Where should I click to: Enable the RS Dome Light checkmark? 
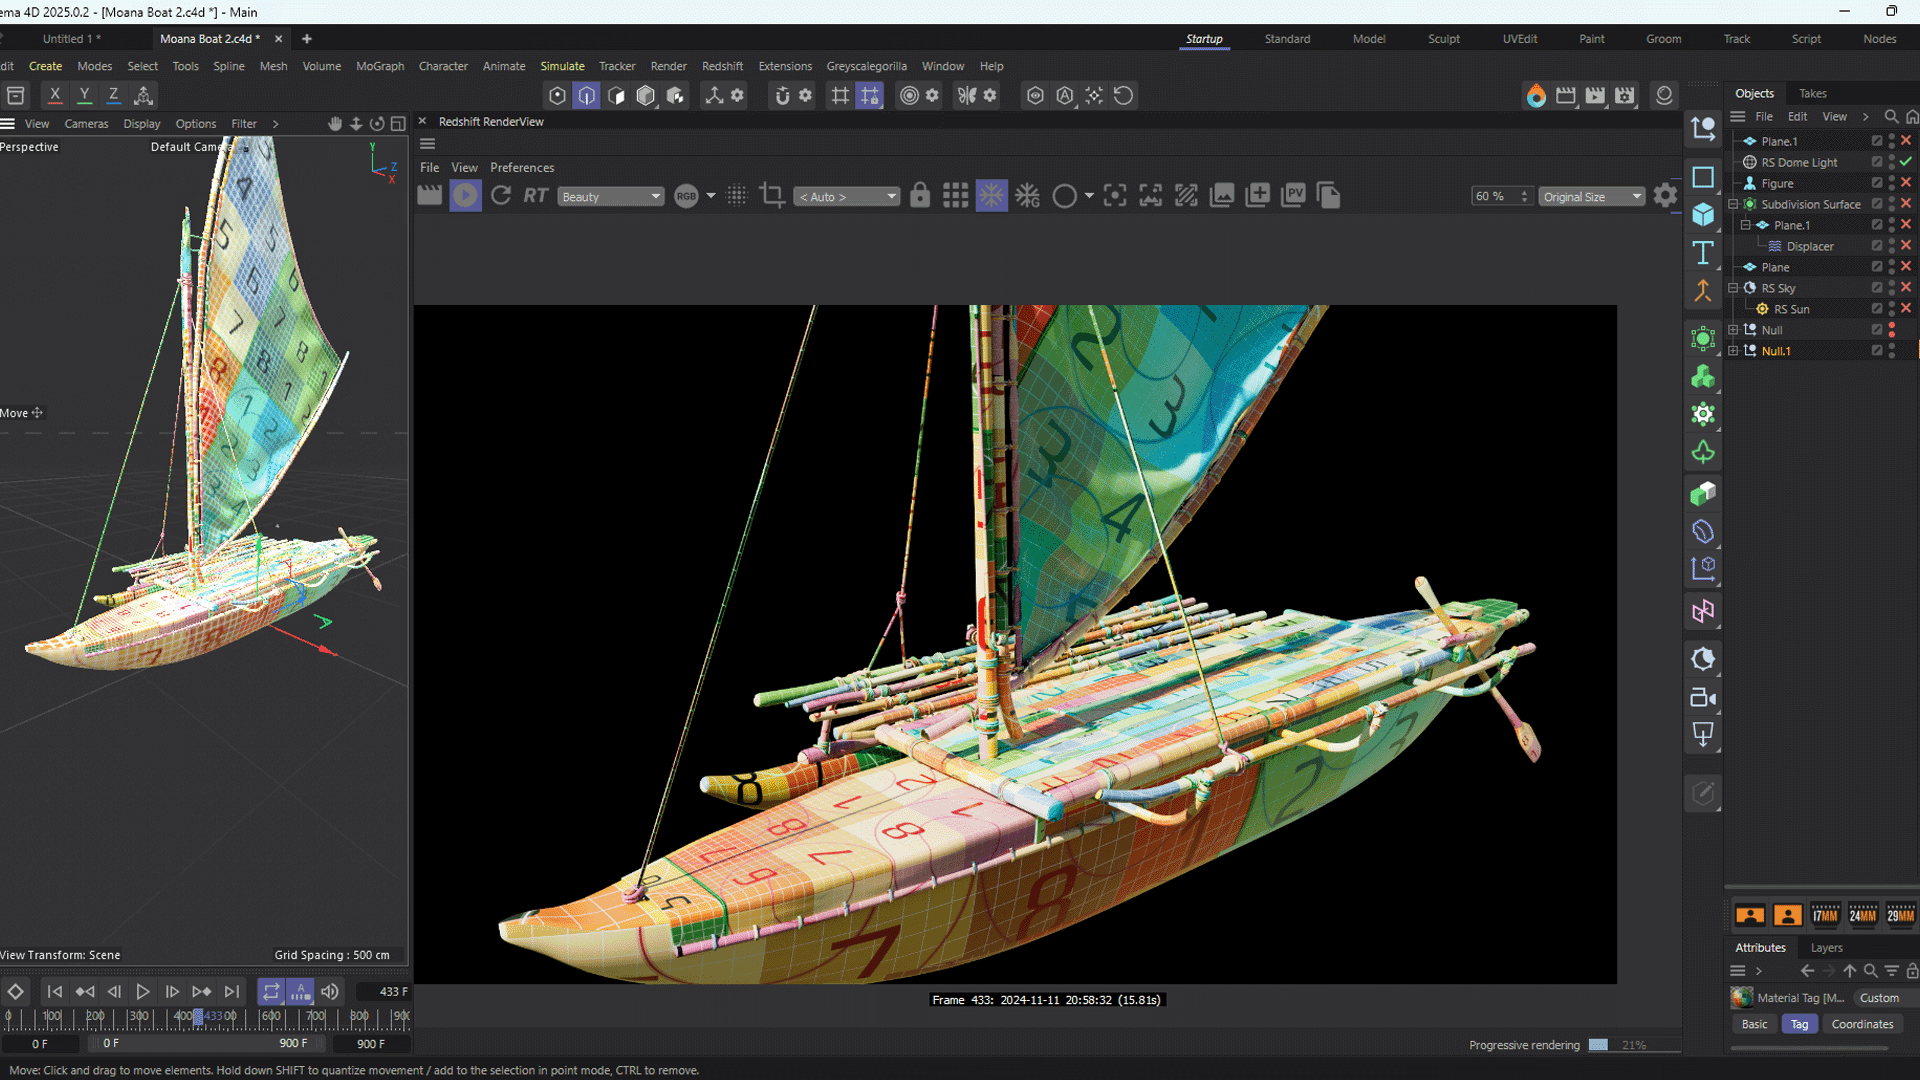point(1906,162)
